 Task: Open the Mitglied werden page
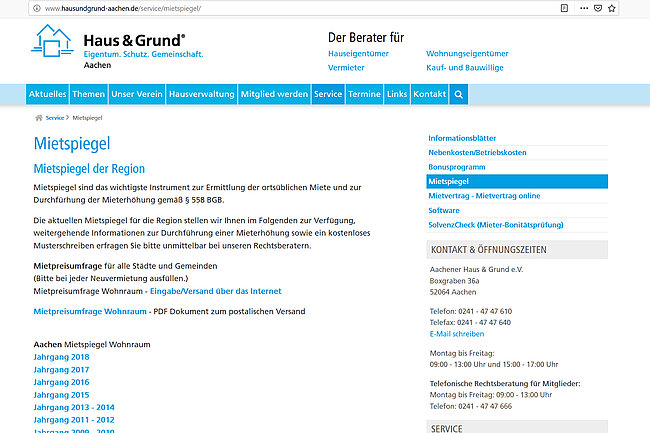coord(274,94)
